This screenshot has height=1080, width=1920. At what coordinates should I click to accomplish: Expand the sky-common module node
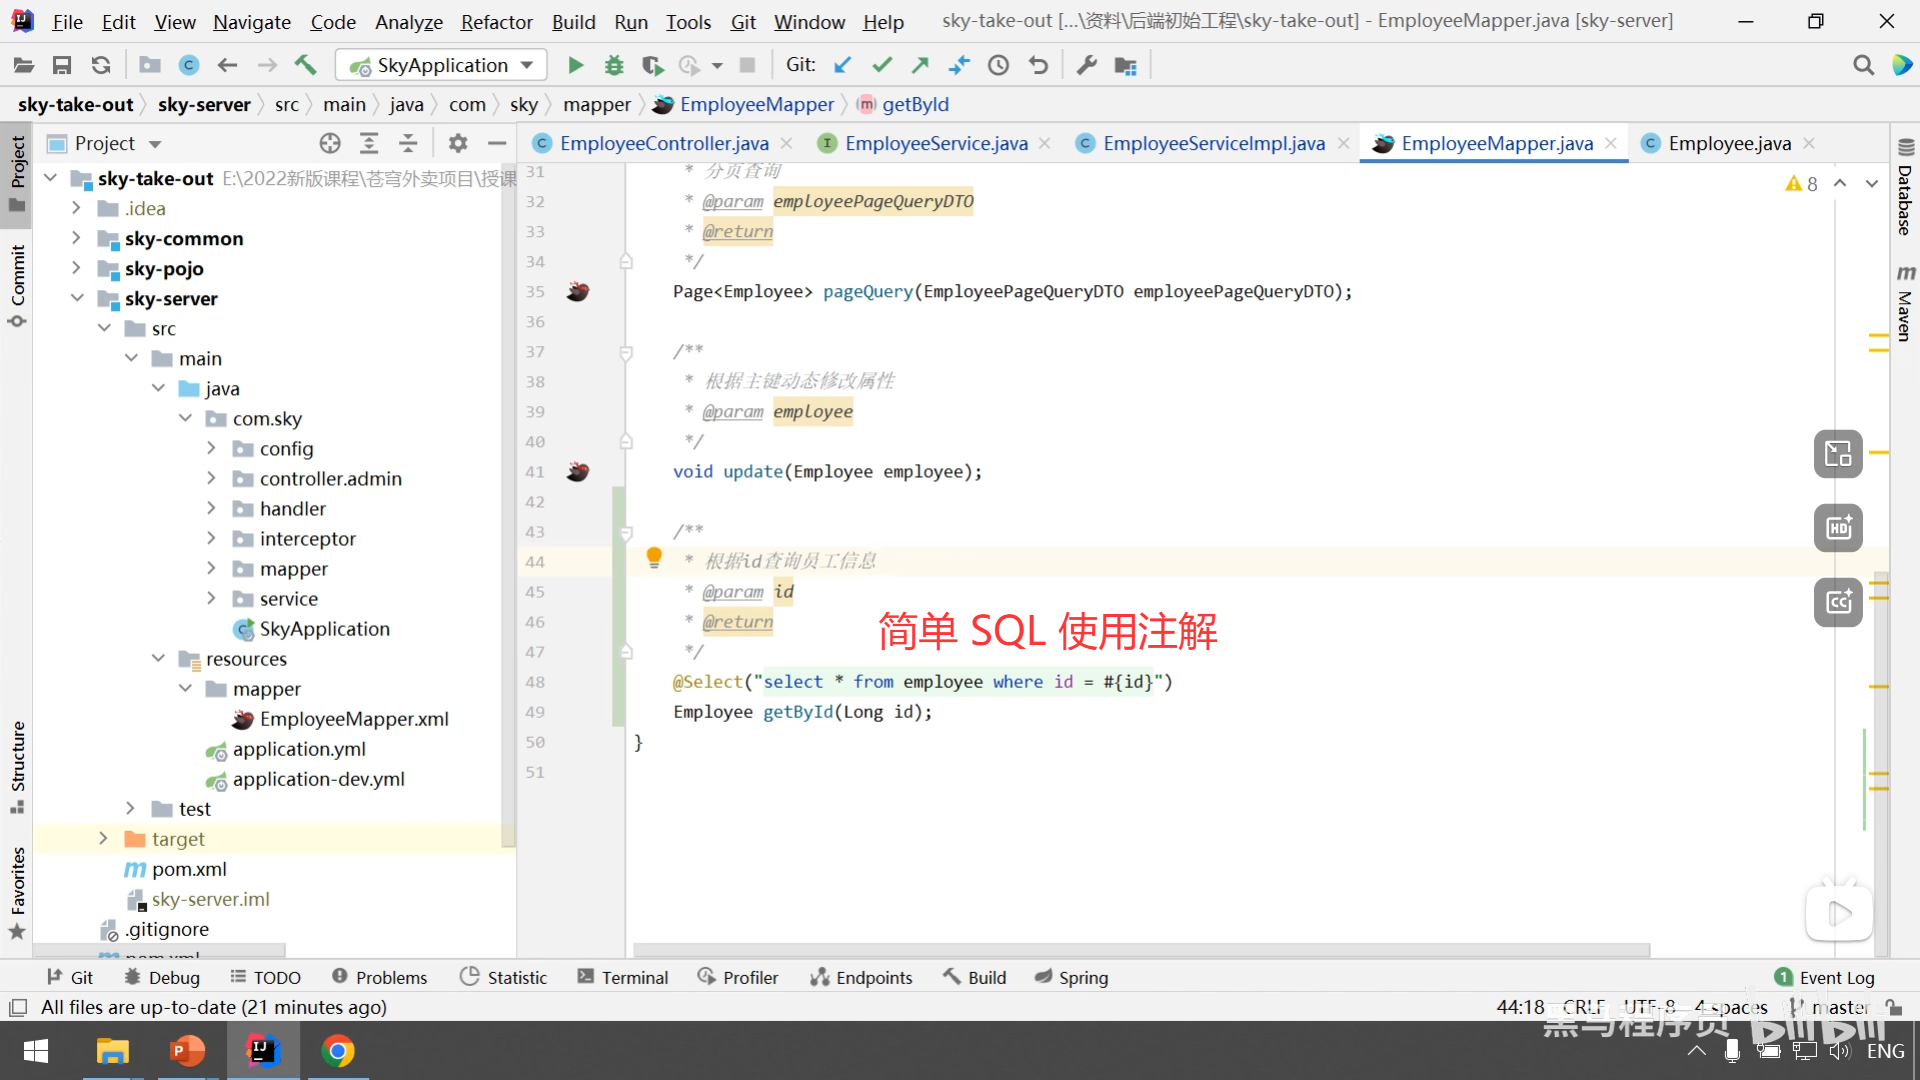pos(76,239)
